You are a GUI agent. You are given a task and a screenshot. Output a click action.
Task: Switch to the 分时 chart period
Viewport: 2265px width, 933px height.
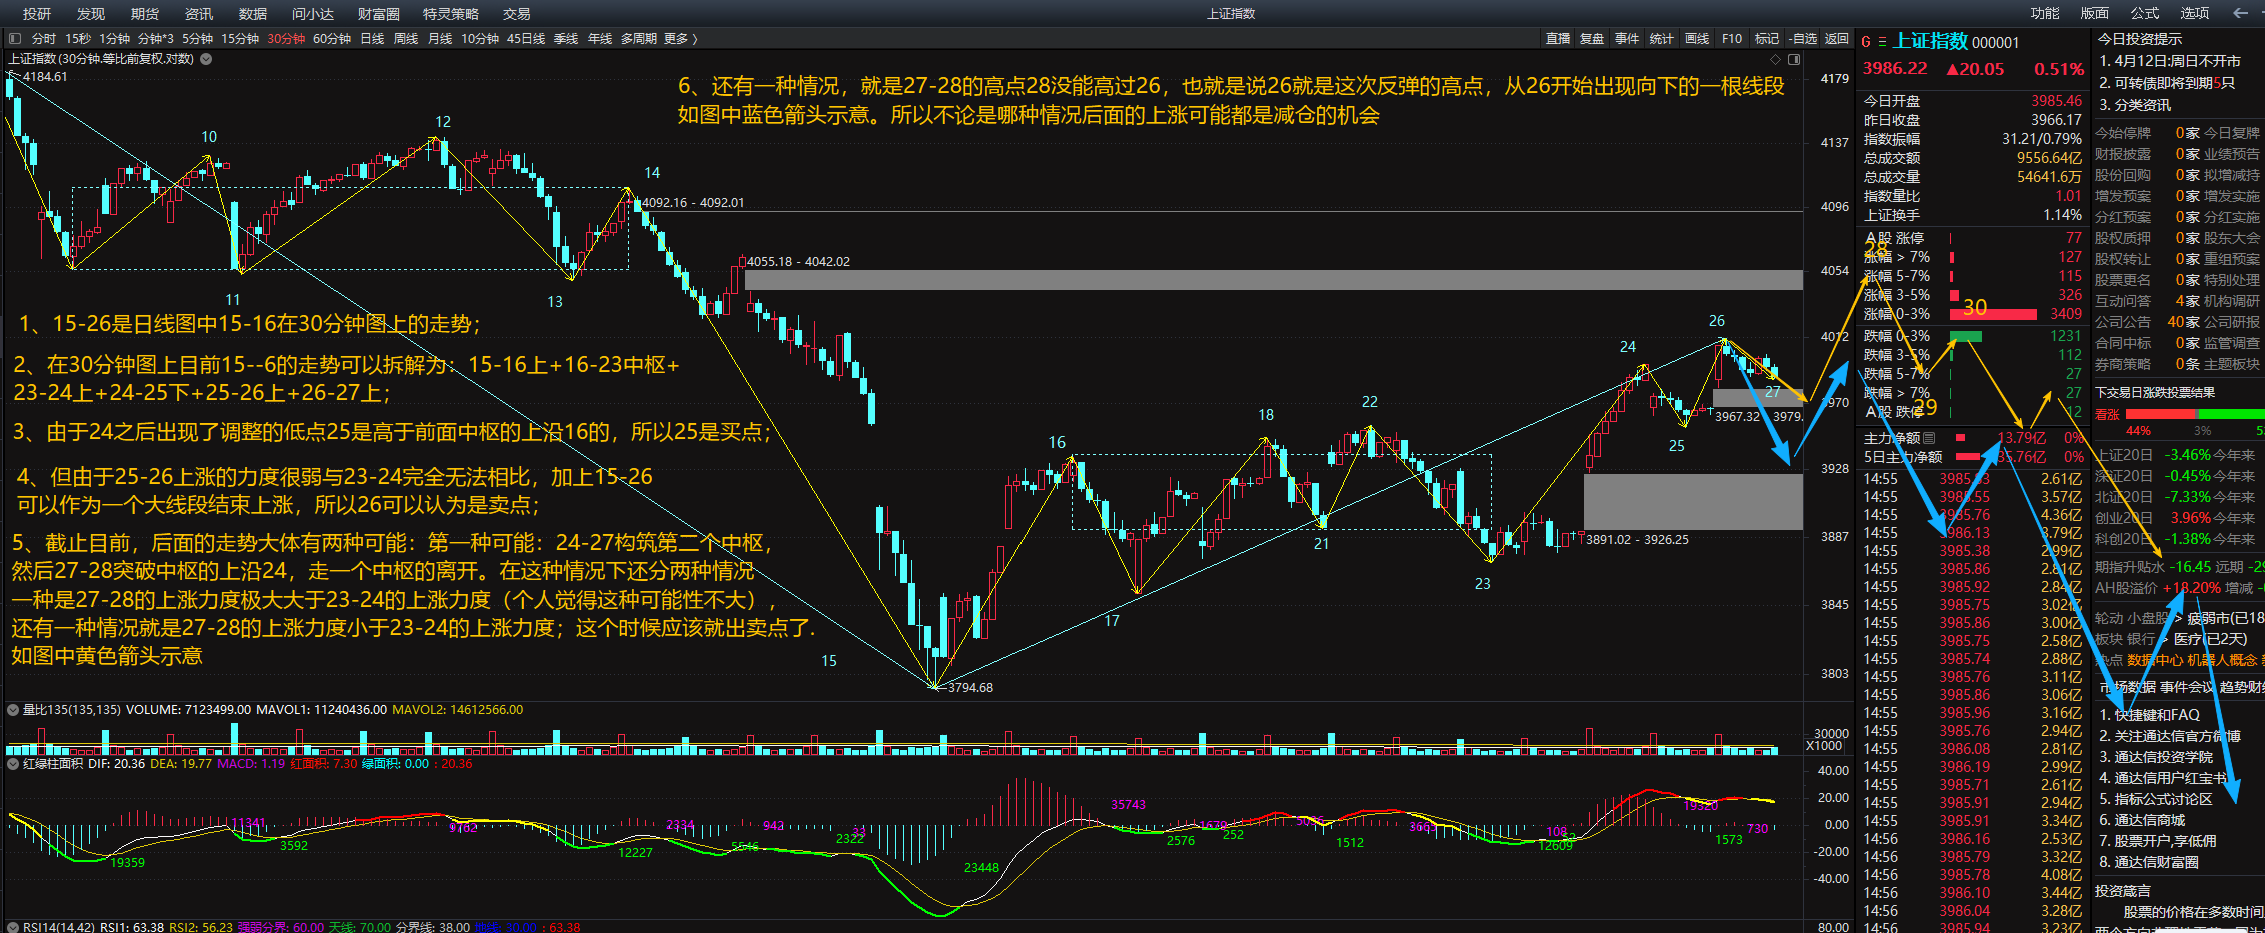pyautogui.click(x=44, y=39)
